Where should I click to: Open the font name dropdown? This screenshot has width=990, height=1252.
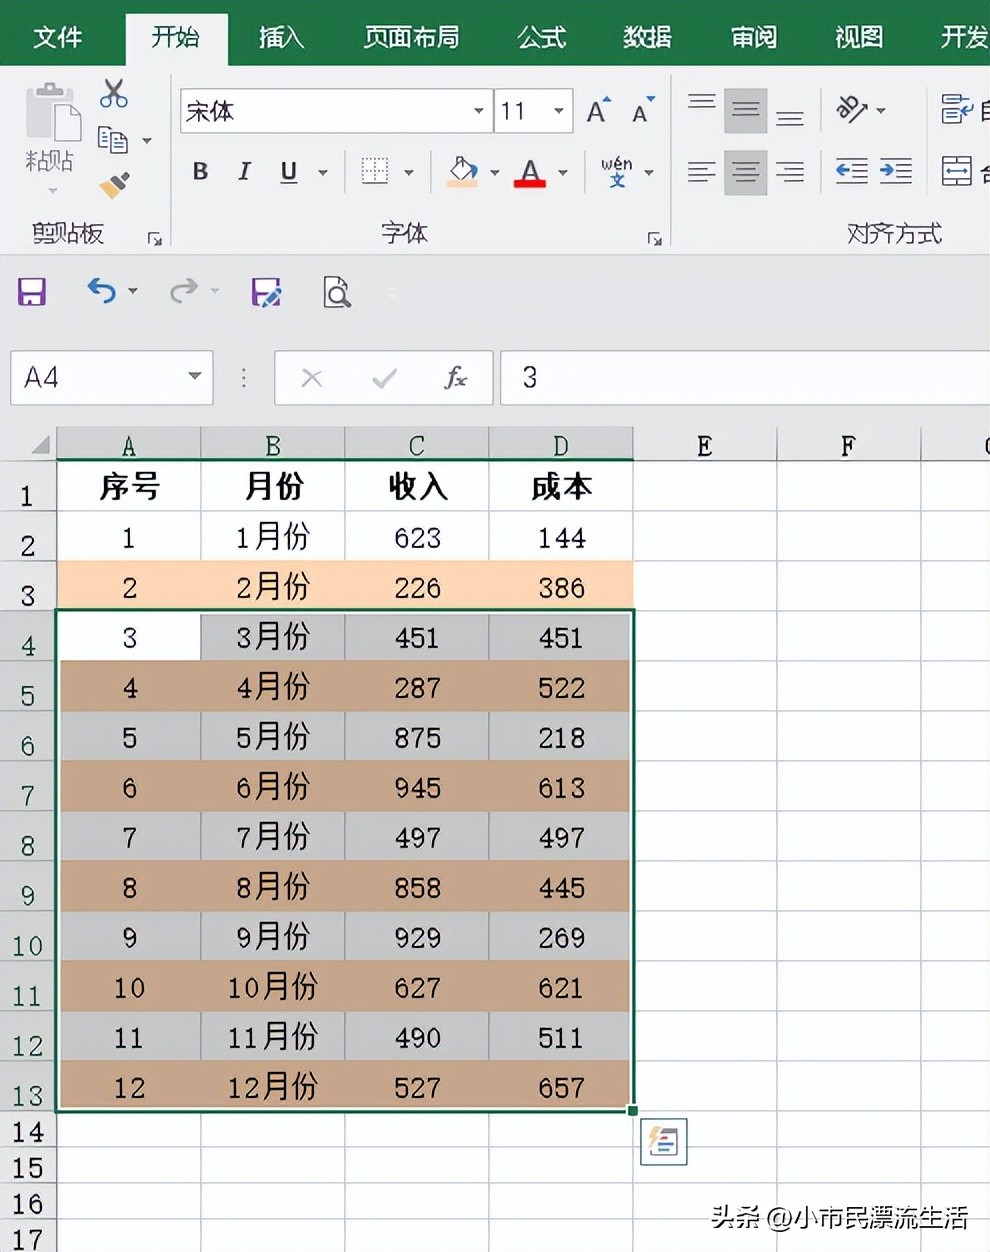[x=479, y=111]
